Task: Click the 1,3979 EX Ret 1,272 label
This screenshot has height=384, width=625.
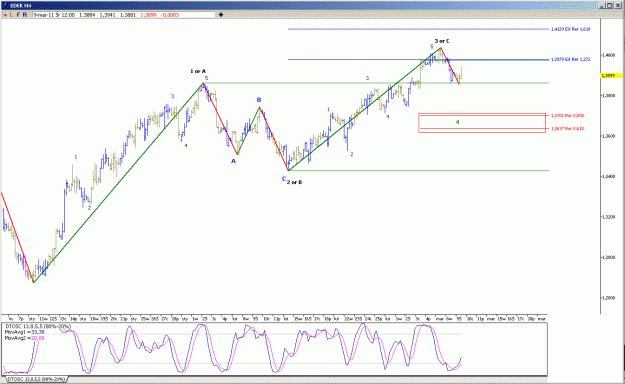Action: click(571, 59)
